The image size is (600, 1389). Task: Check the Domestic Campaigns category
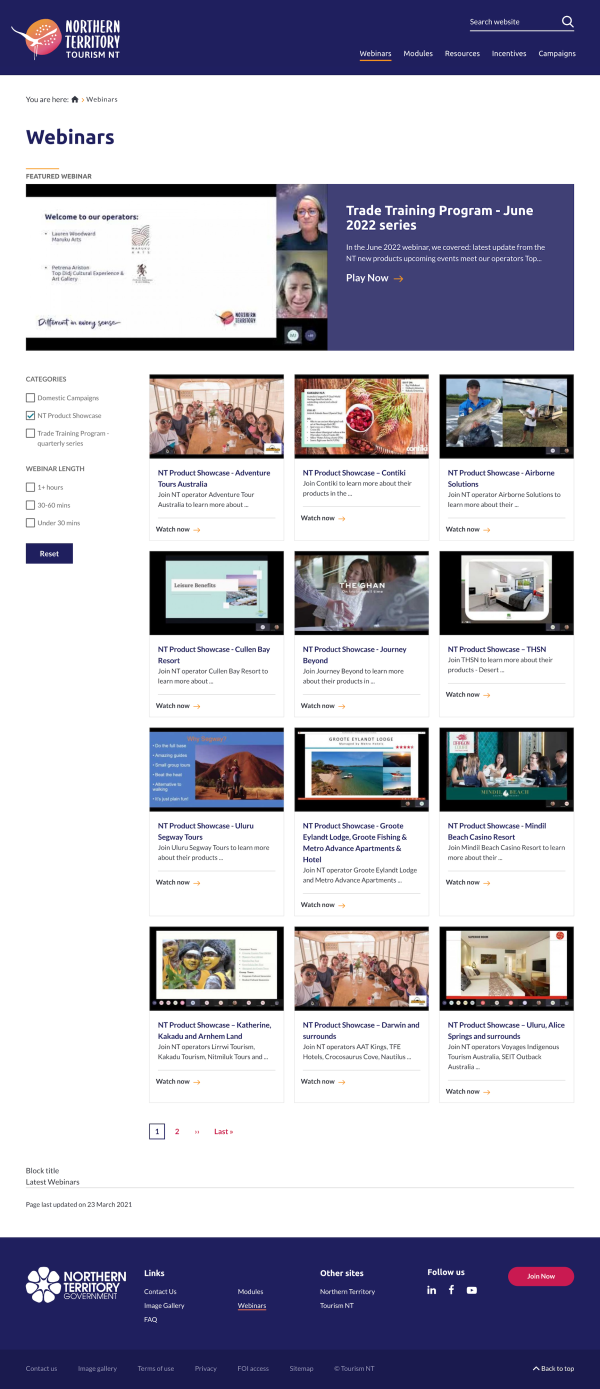tap(30, 398)
